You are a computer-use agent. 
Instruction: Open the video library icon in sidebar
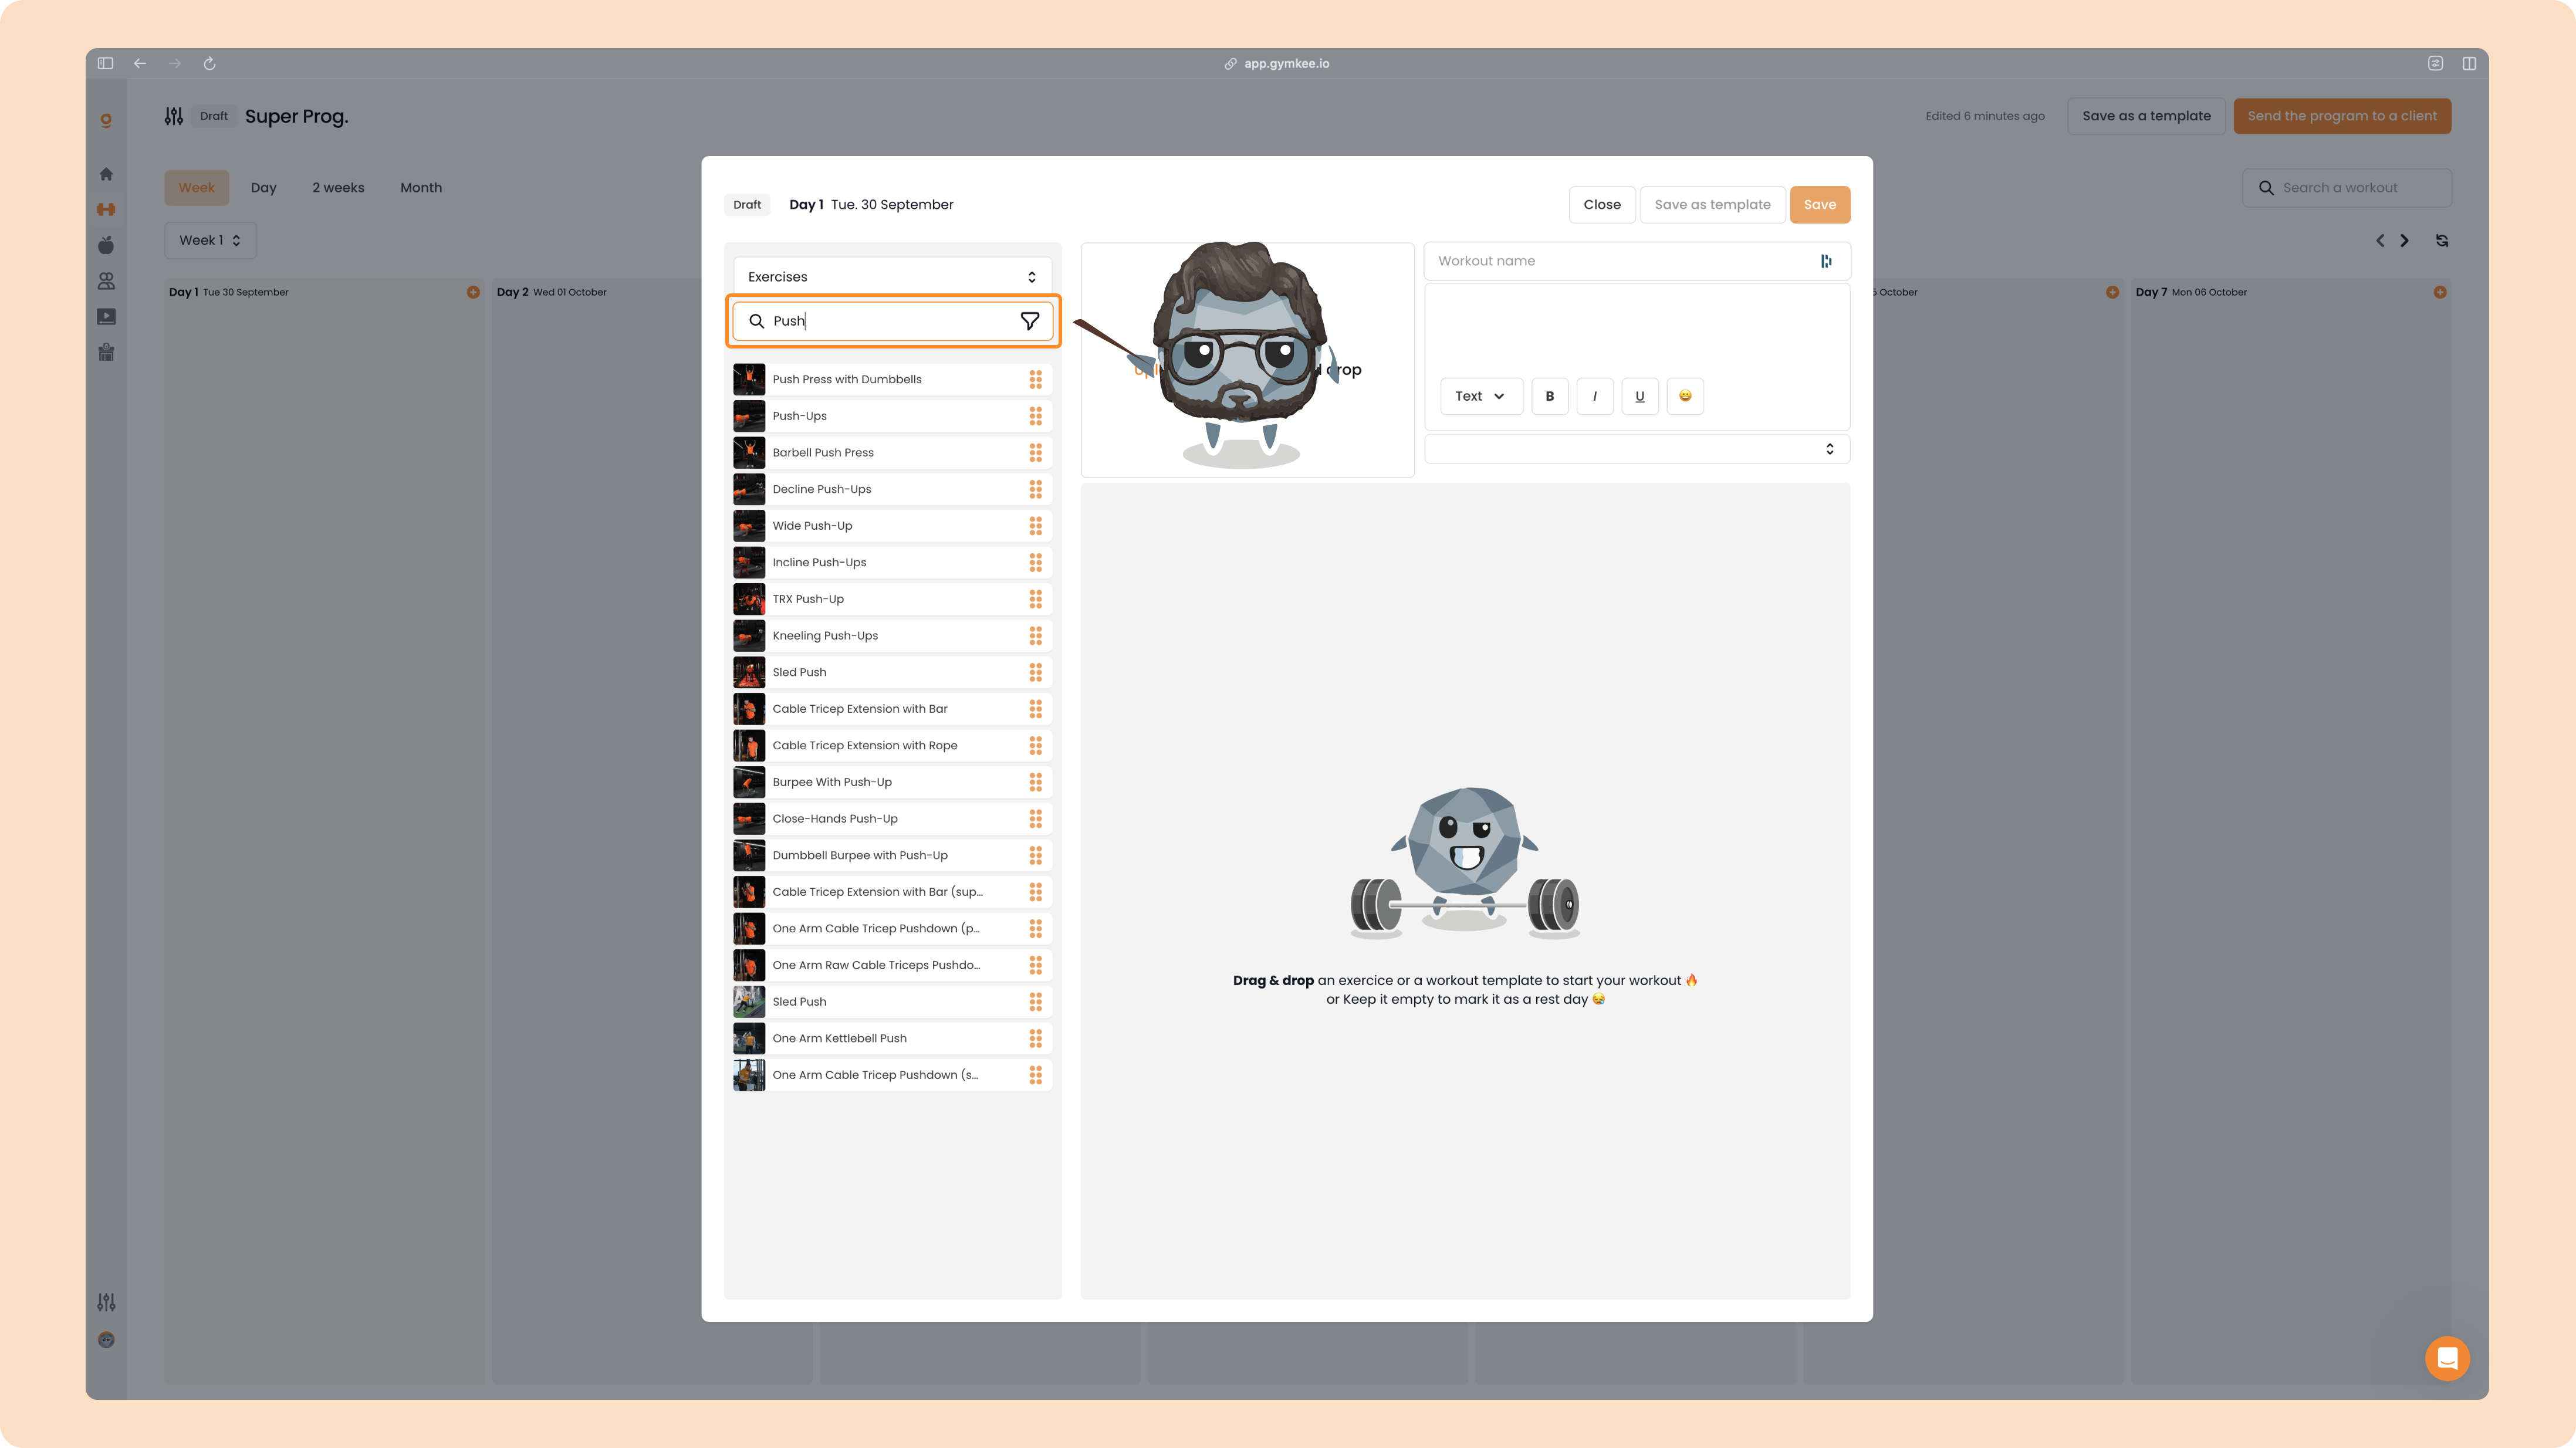tap(106, 317)
